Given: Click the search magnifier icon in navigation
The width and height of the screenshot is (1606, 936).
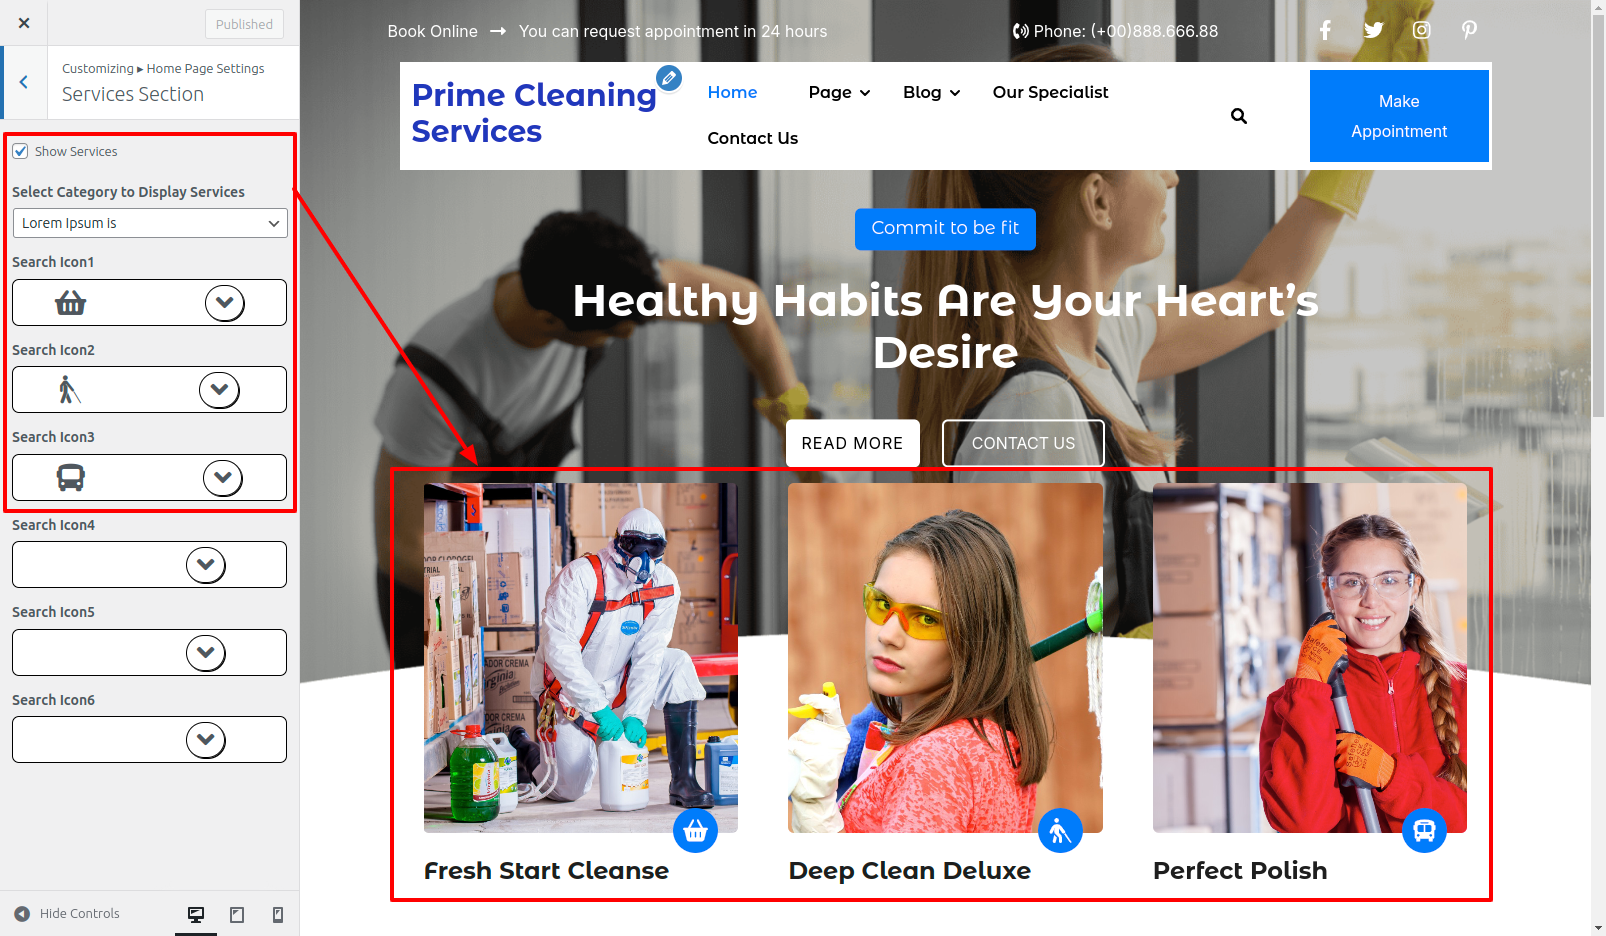Looking at the screenshot, I should pyautogui.click(x=1239, y=116).
